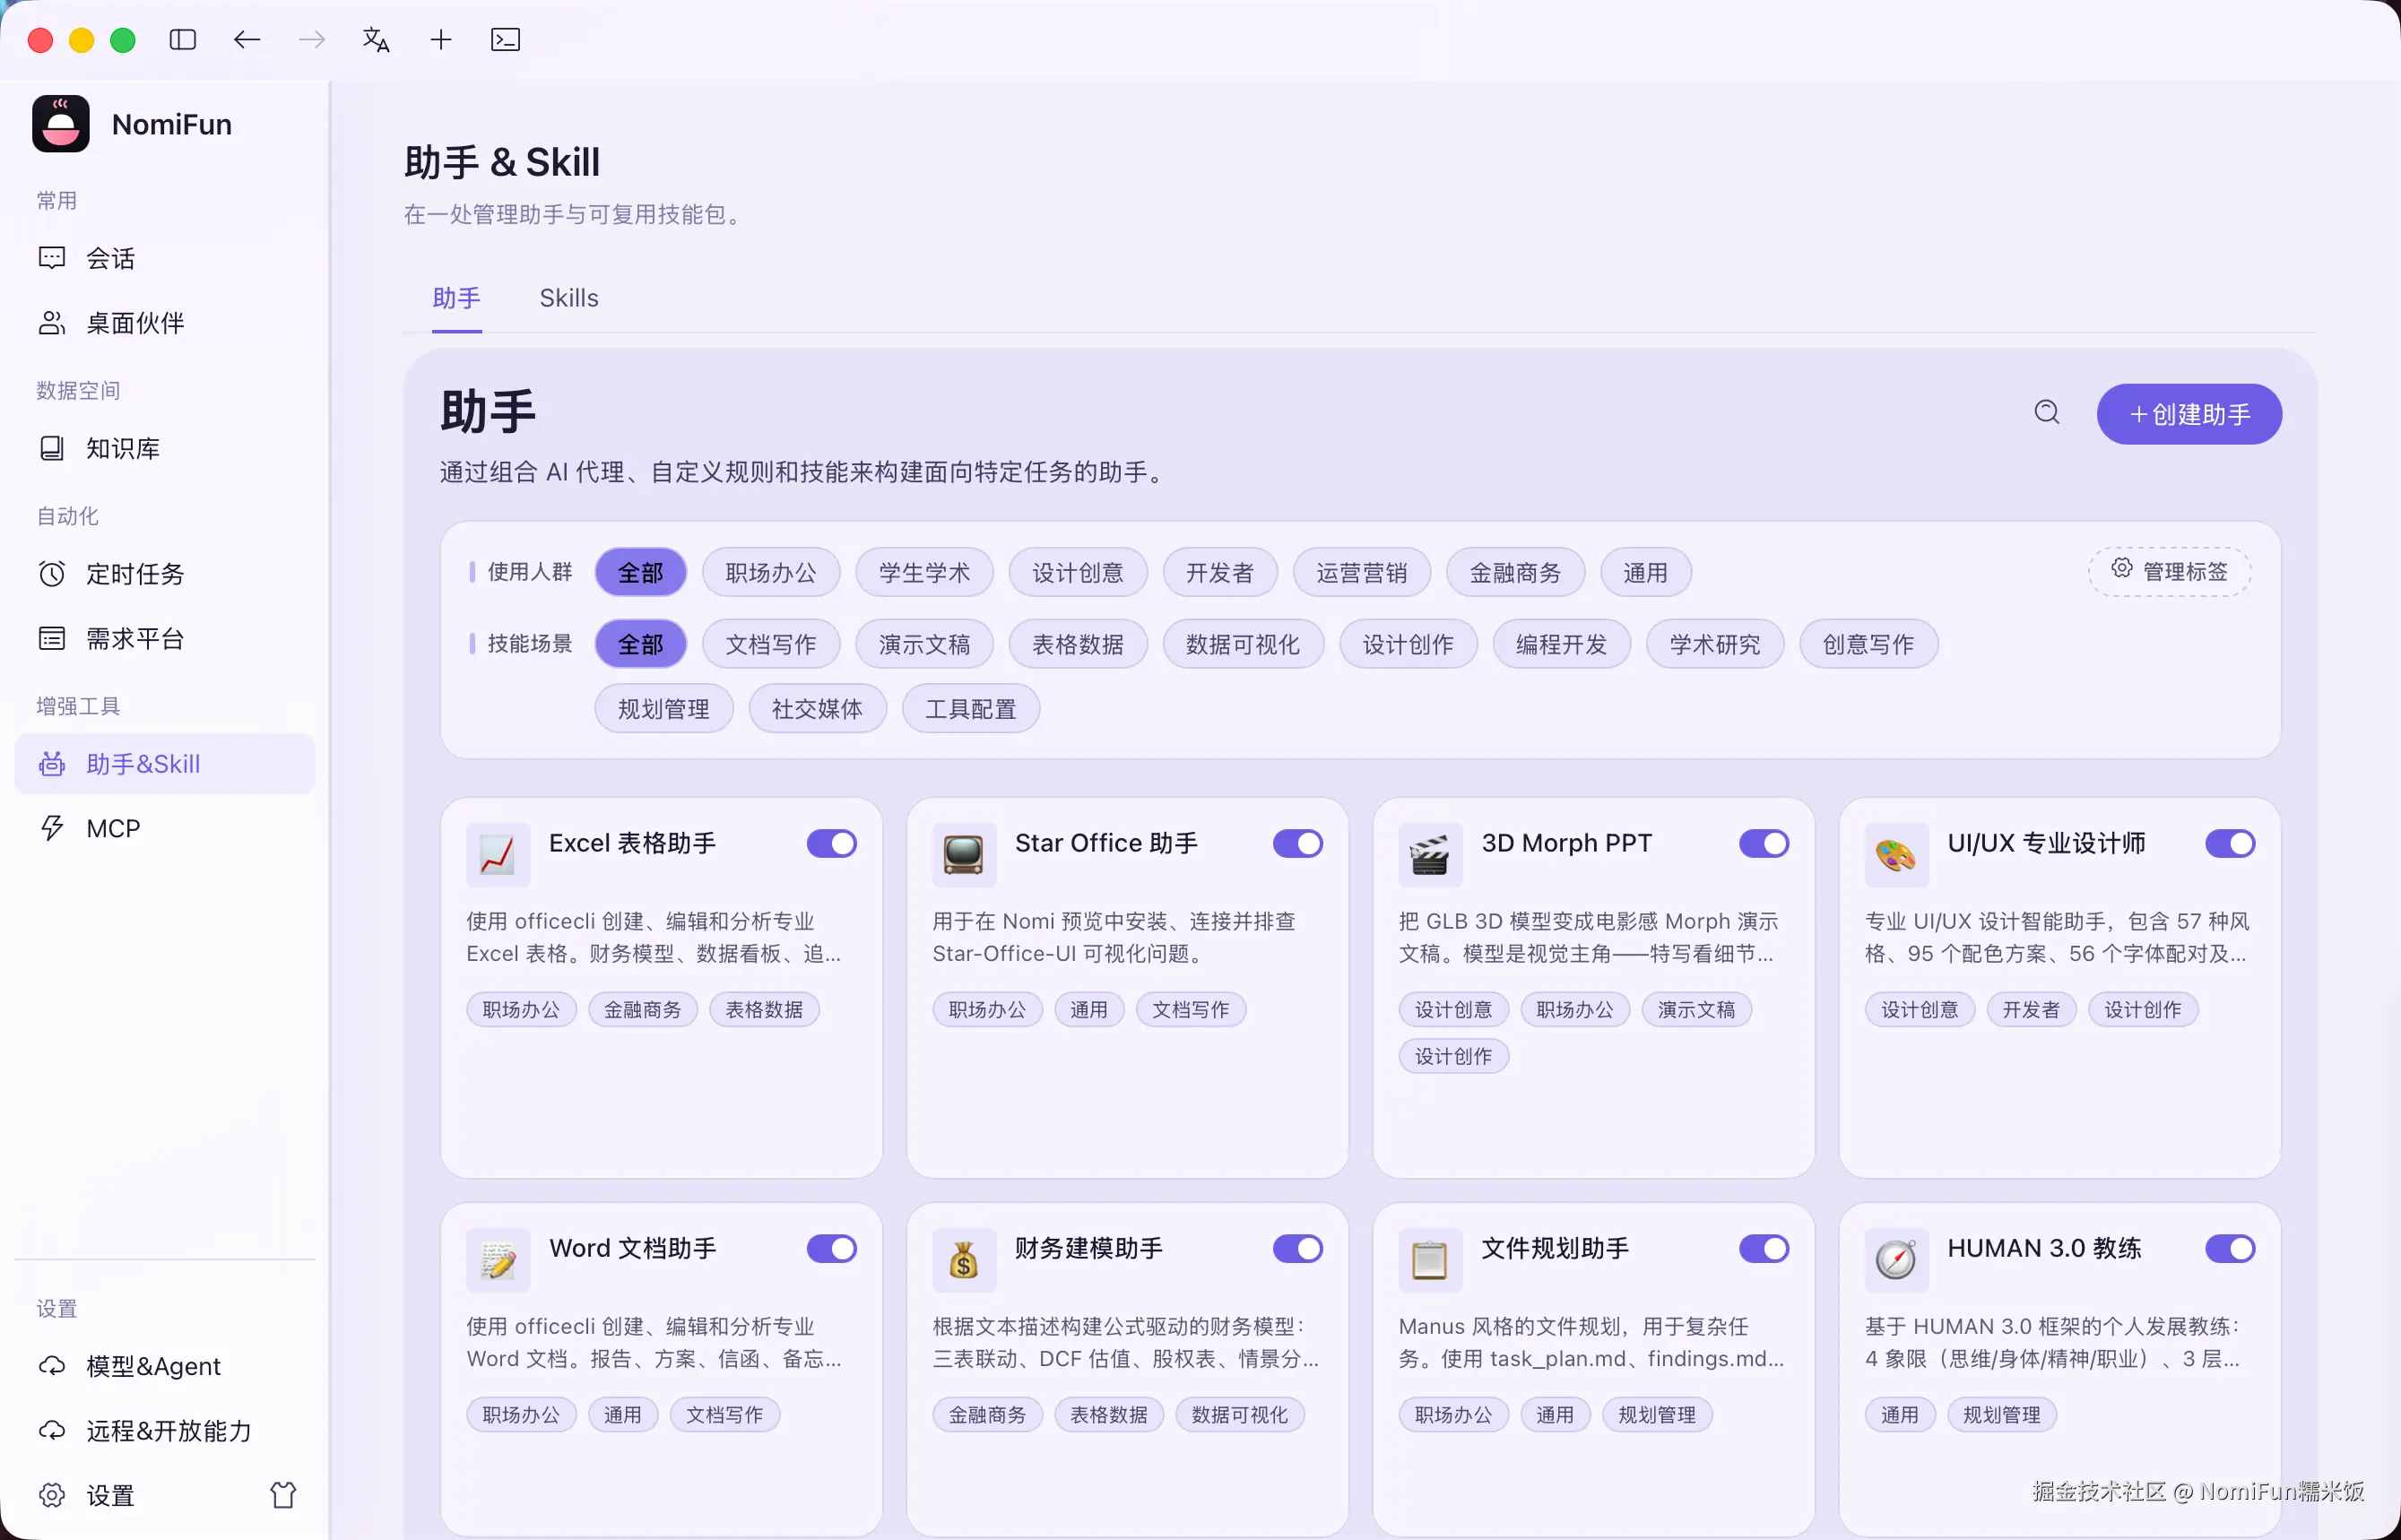Screen dimensions: 2401x1540
Task: Disable the Star Office 助手 toggle
Action: (x=1298, y=844)
